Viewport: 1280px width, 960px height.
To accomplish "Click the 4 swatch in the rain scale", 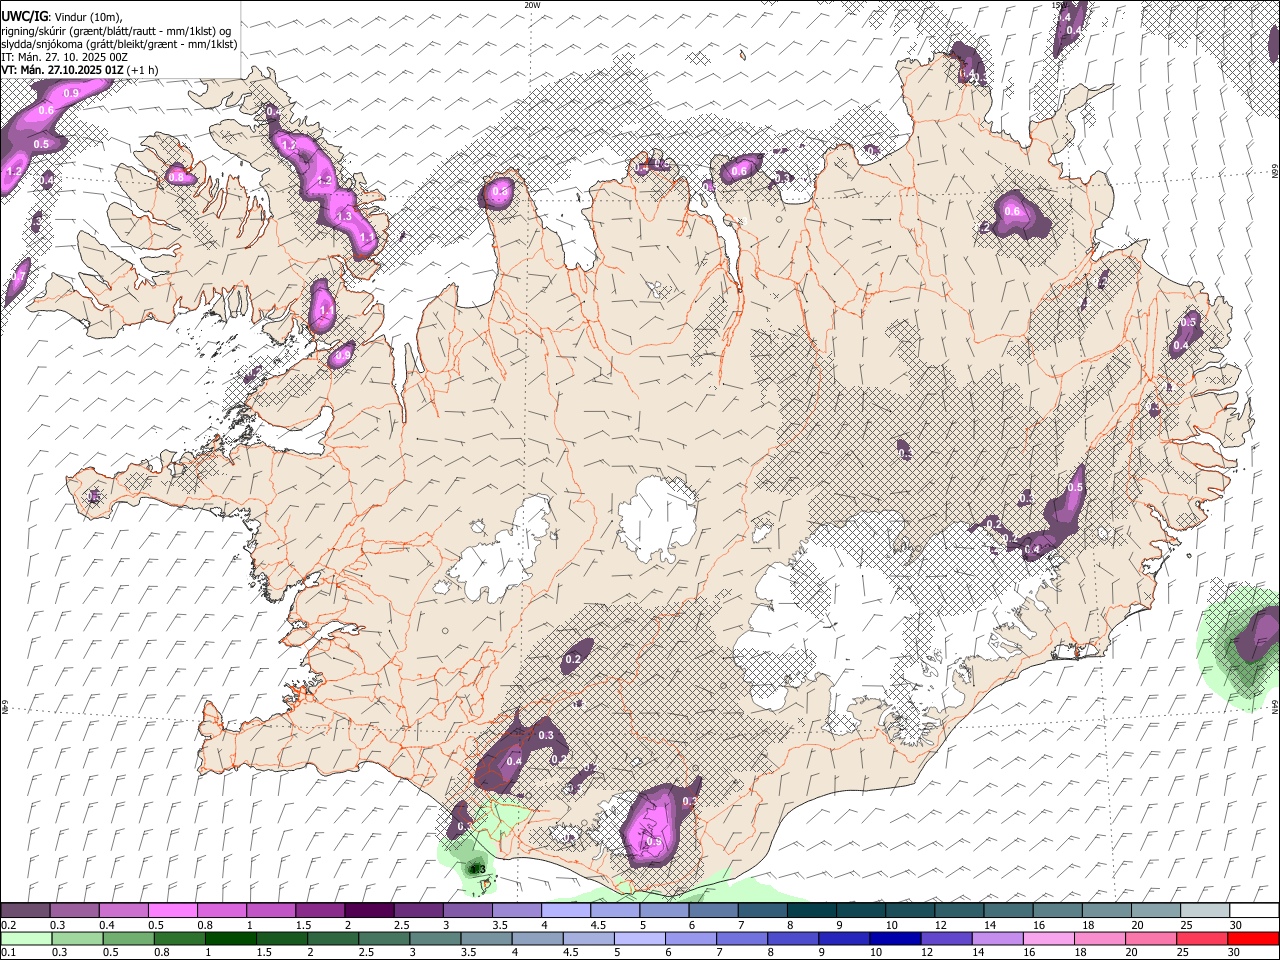I will click(x=536, y=938).
